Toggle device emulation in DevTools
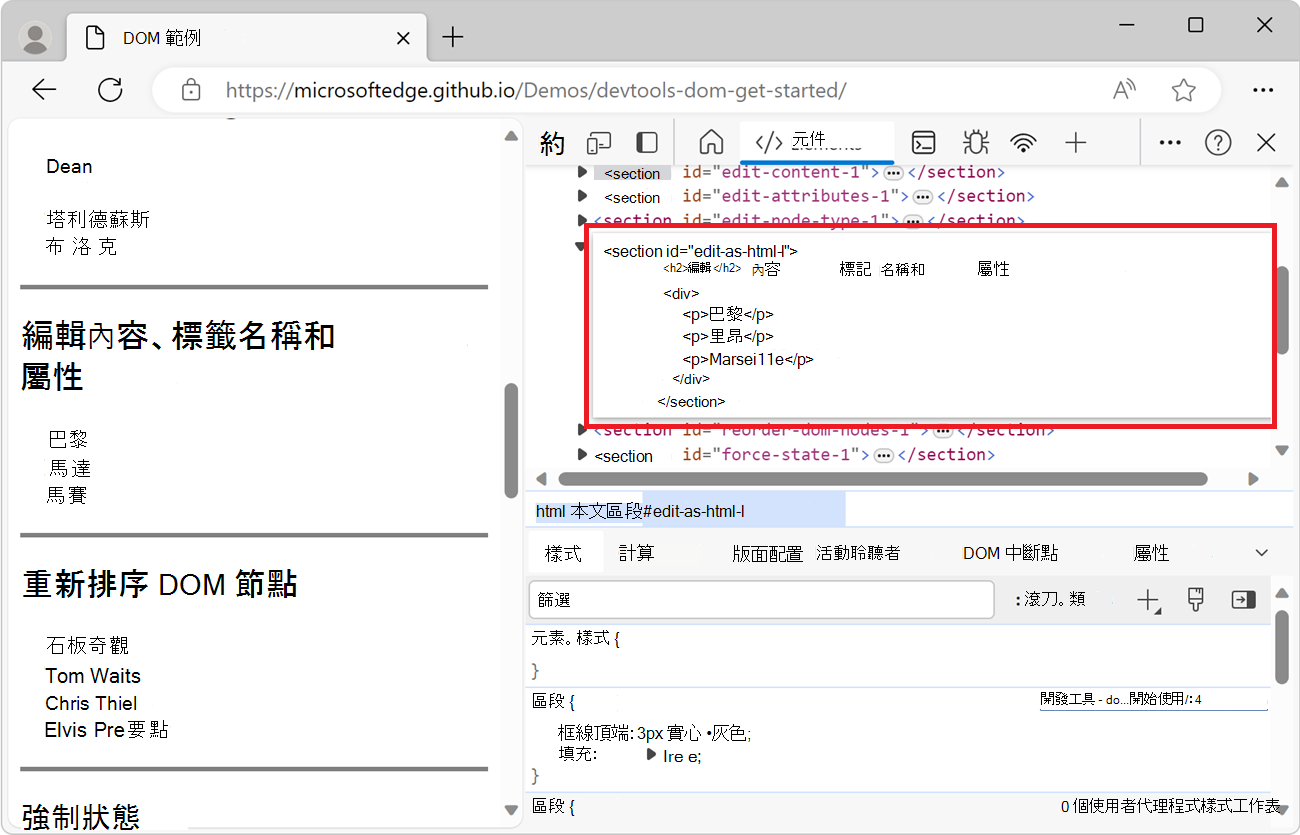1300x835 pixels. (x=599, y=143)
